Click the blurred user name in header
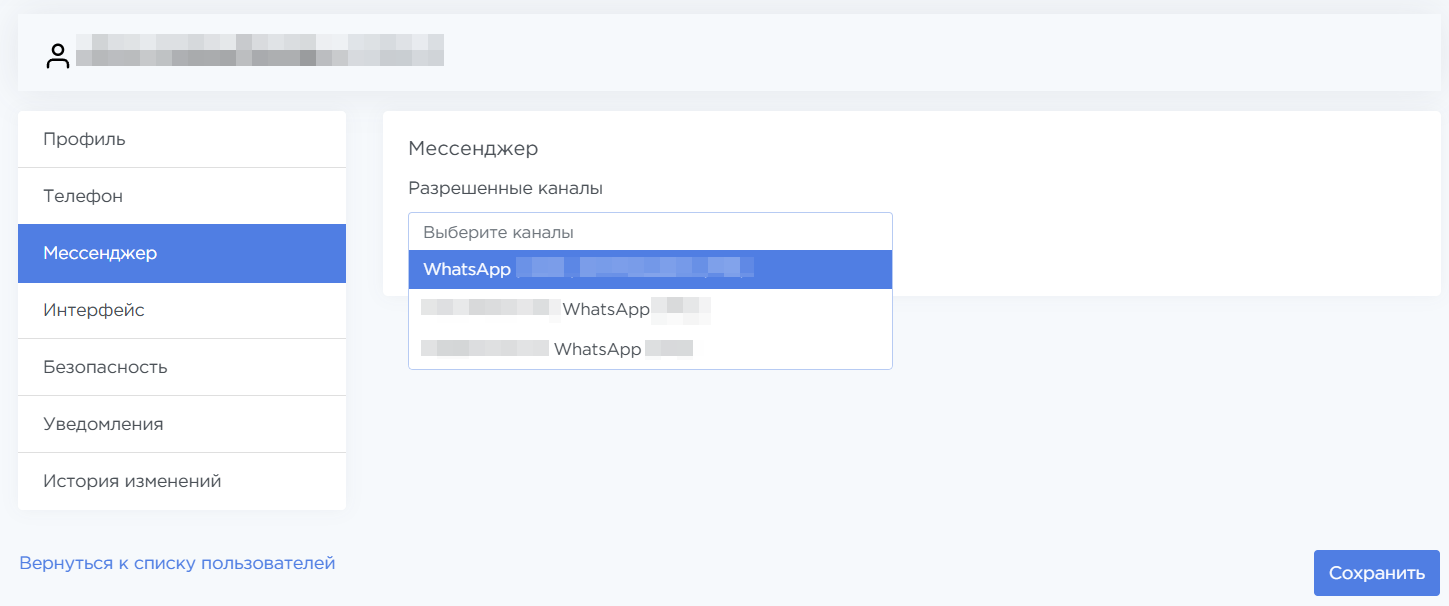 pos(260,51)
